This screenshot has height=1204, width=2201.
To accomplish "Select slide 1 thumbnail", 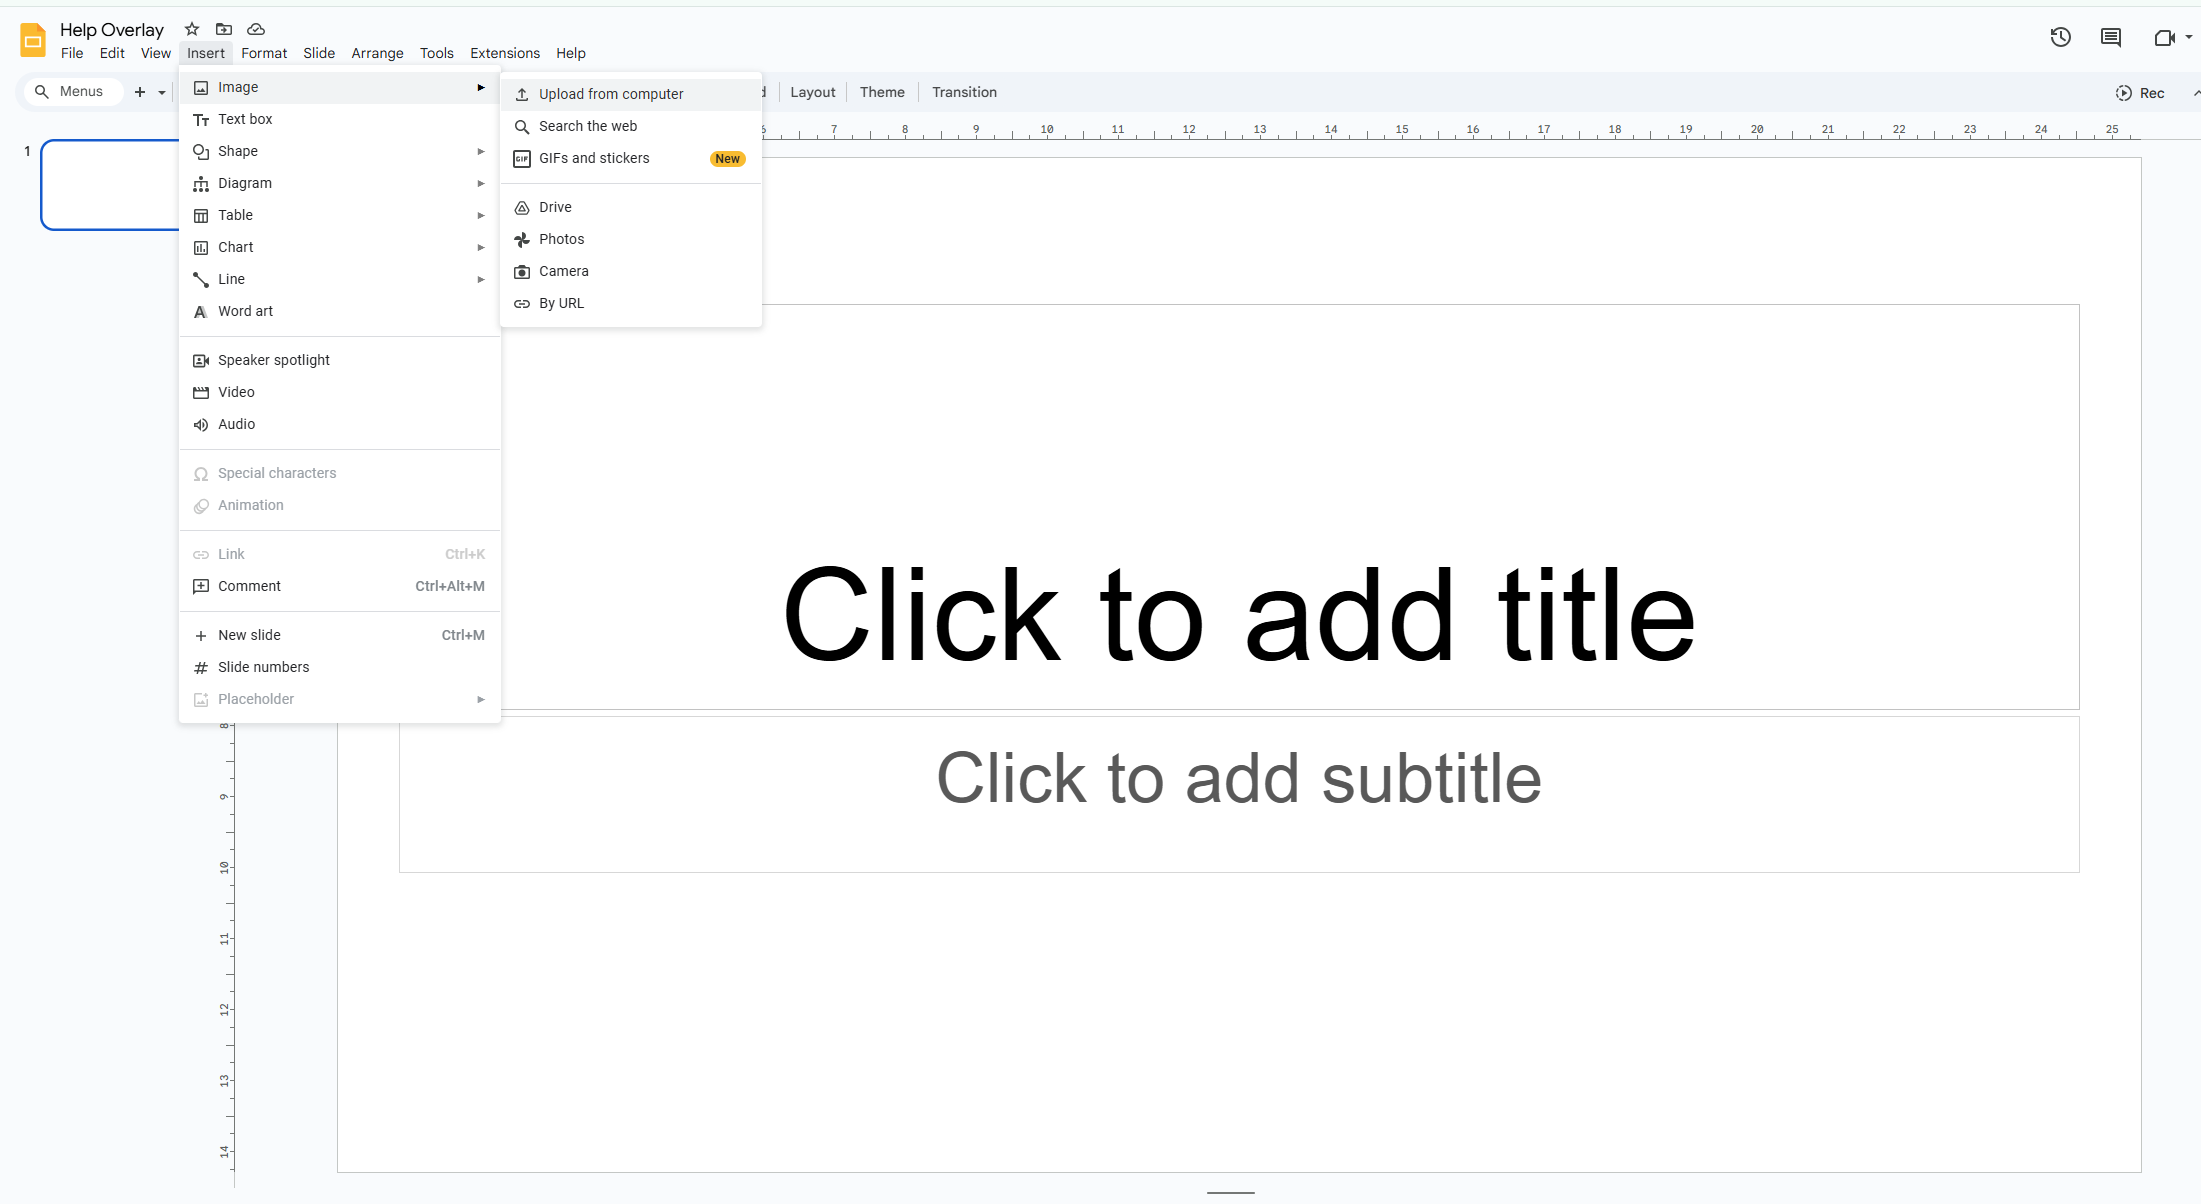I will (110, 185).
